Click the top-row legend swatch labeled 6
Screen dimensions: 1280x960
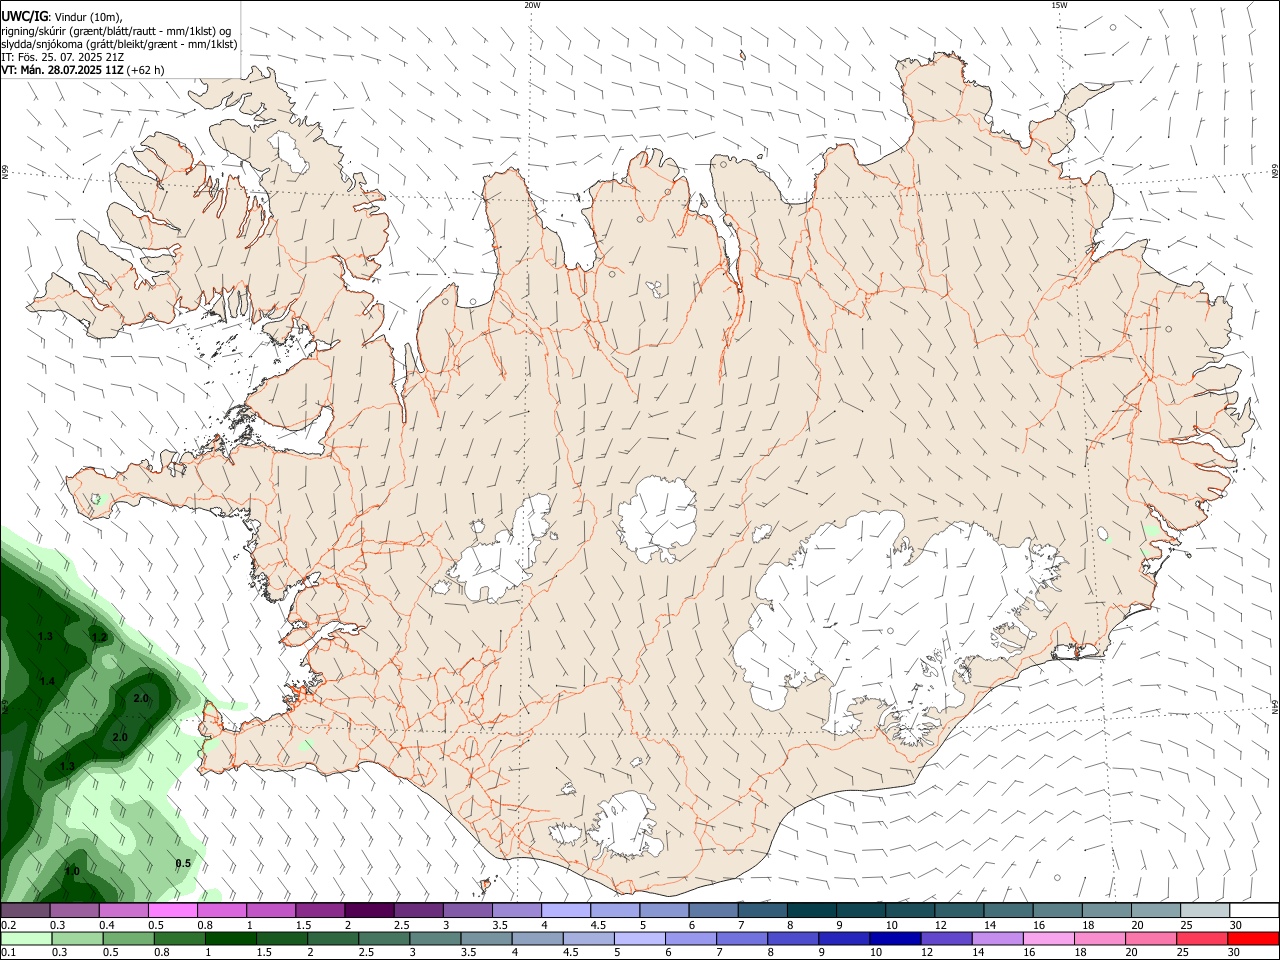(712, 911)
